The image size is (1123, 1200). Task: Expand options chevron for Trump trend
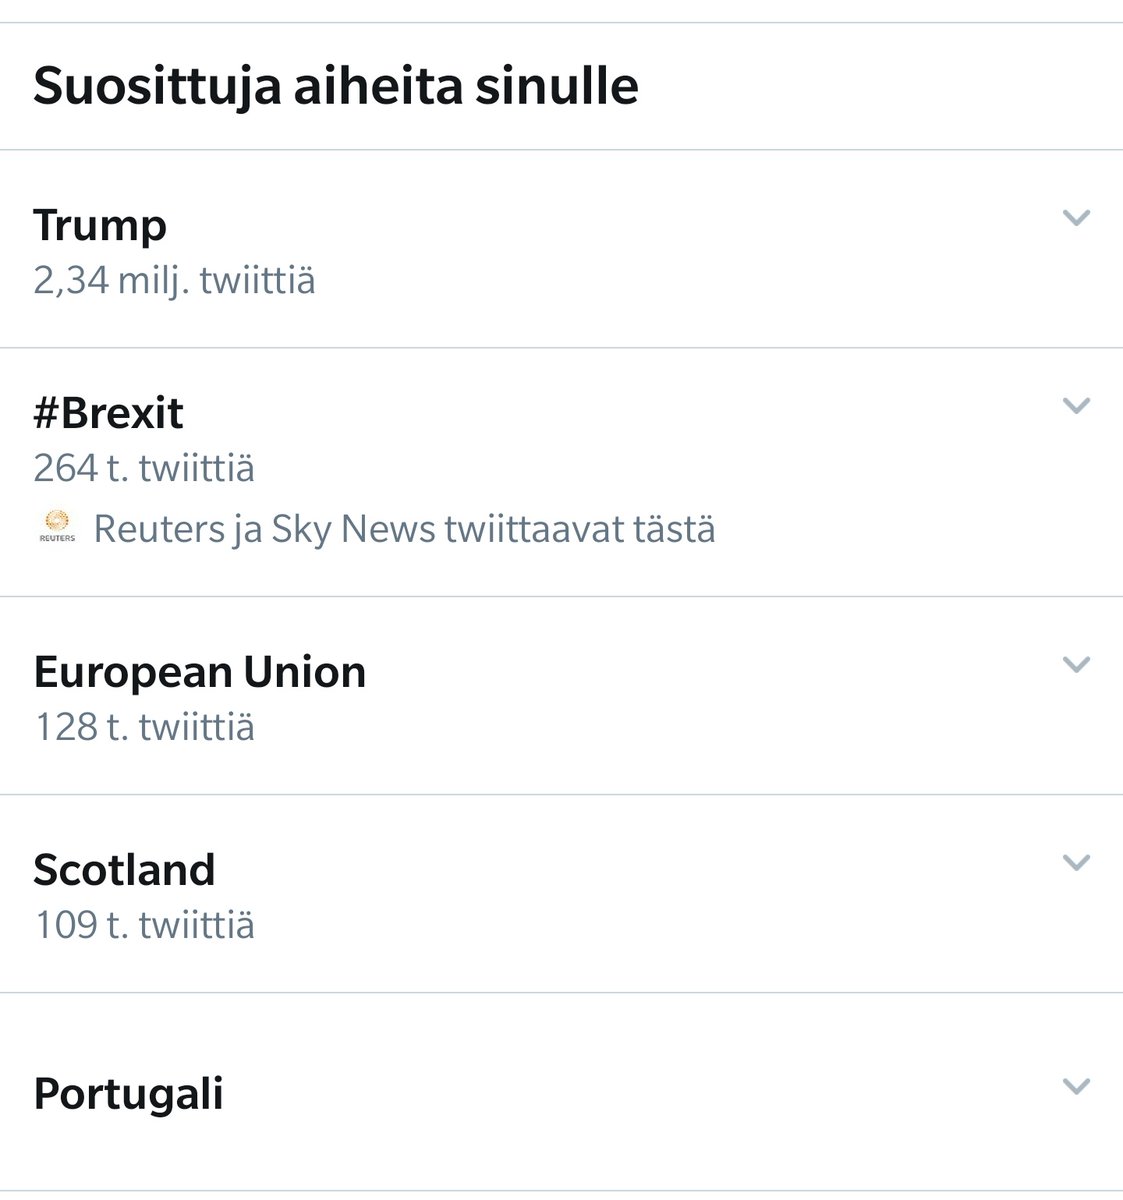click(1076, 217)
